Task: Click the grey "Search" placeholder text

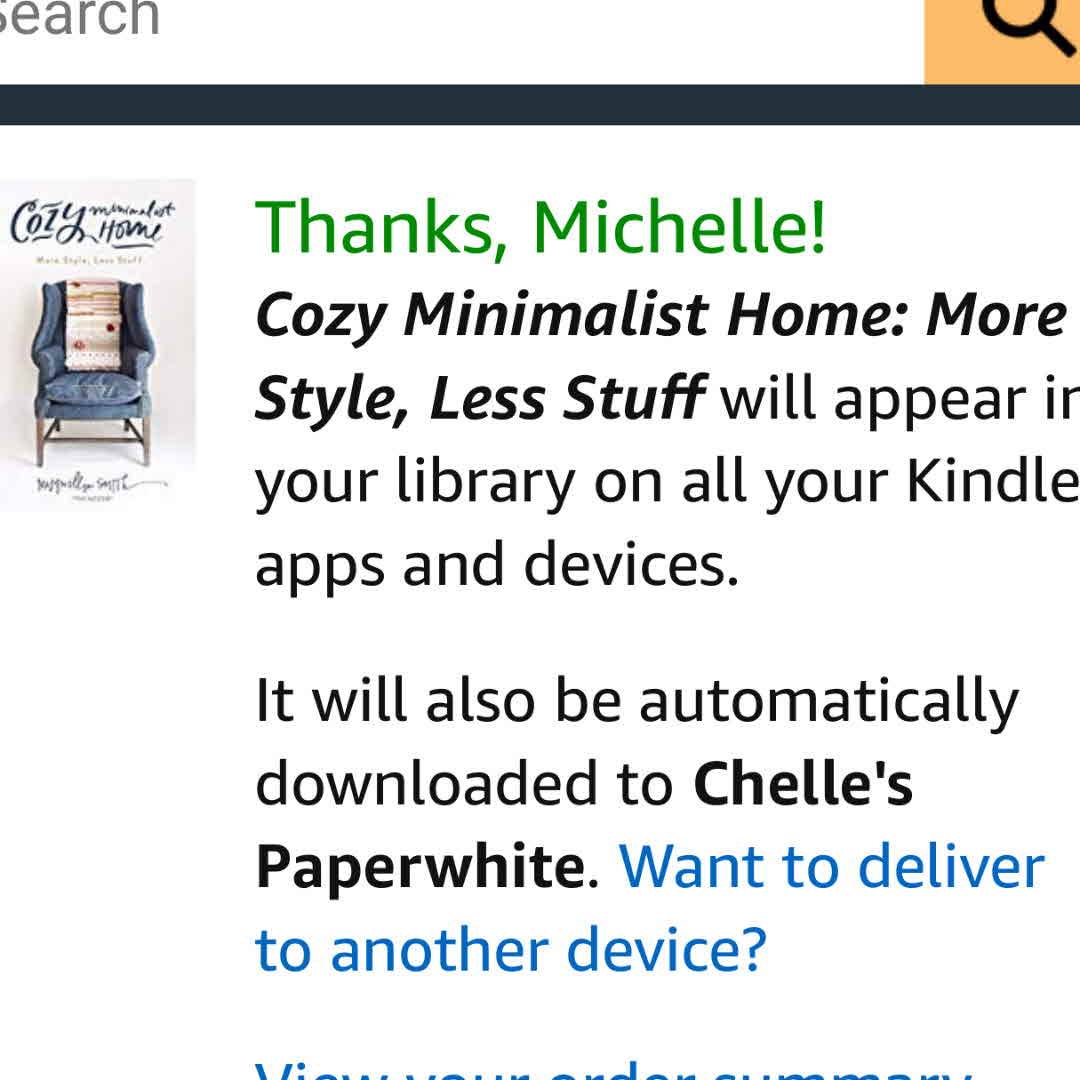Action: click(x=79, y=17)
